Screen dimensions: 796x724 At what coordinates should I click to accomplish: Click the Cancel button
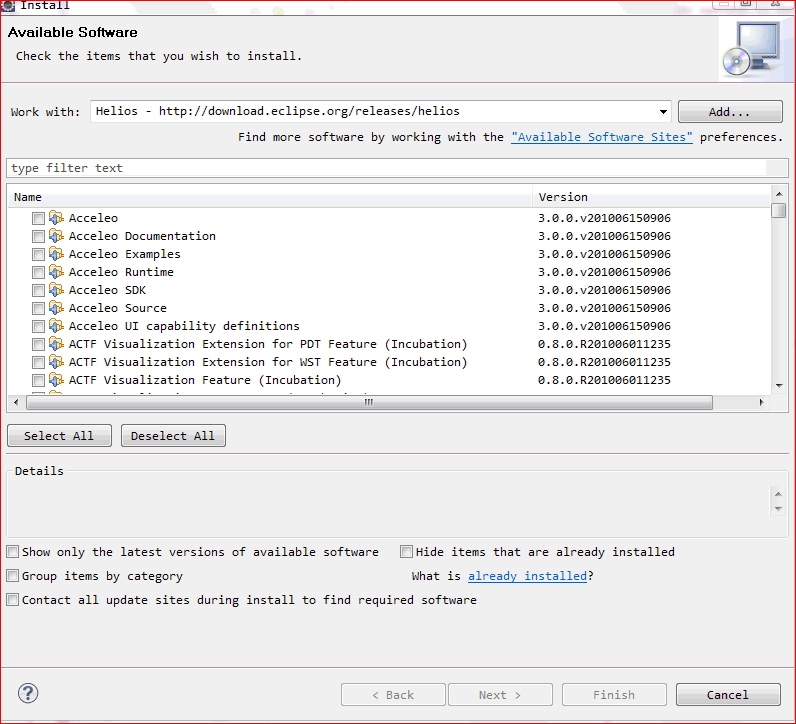(x=728, y=695)
